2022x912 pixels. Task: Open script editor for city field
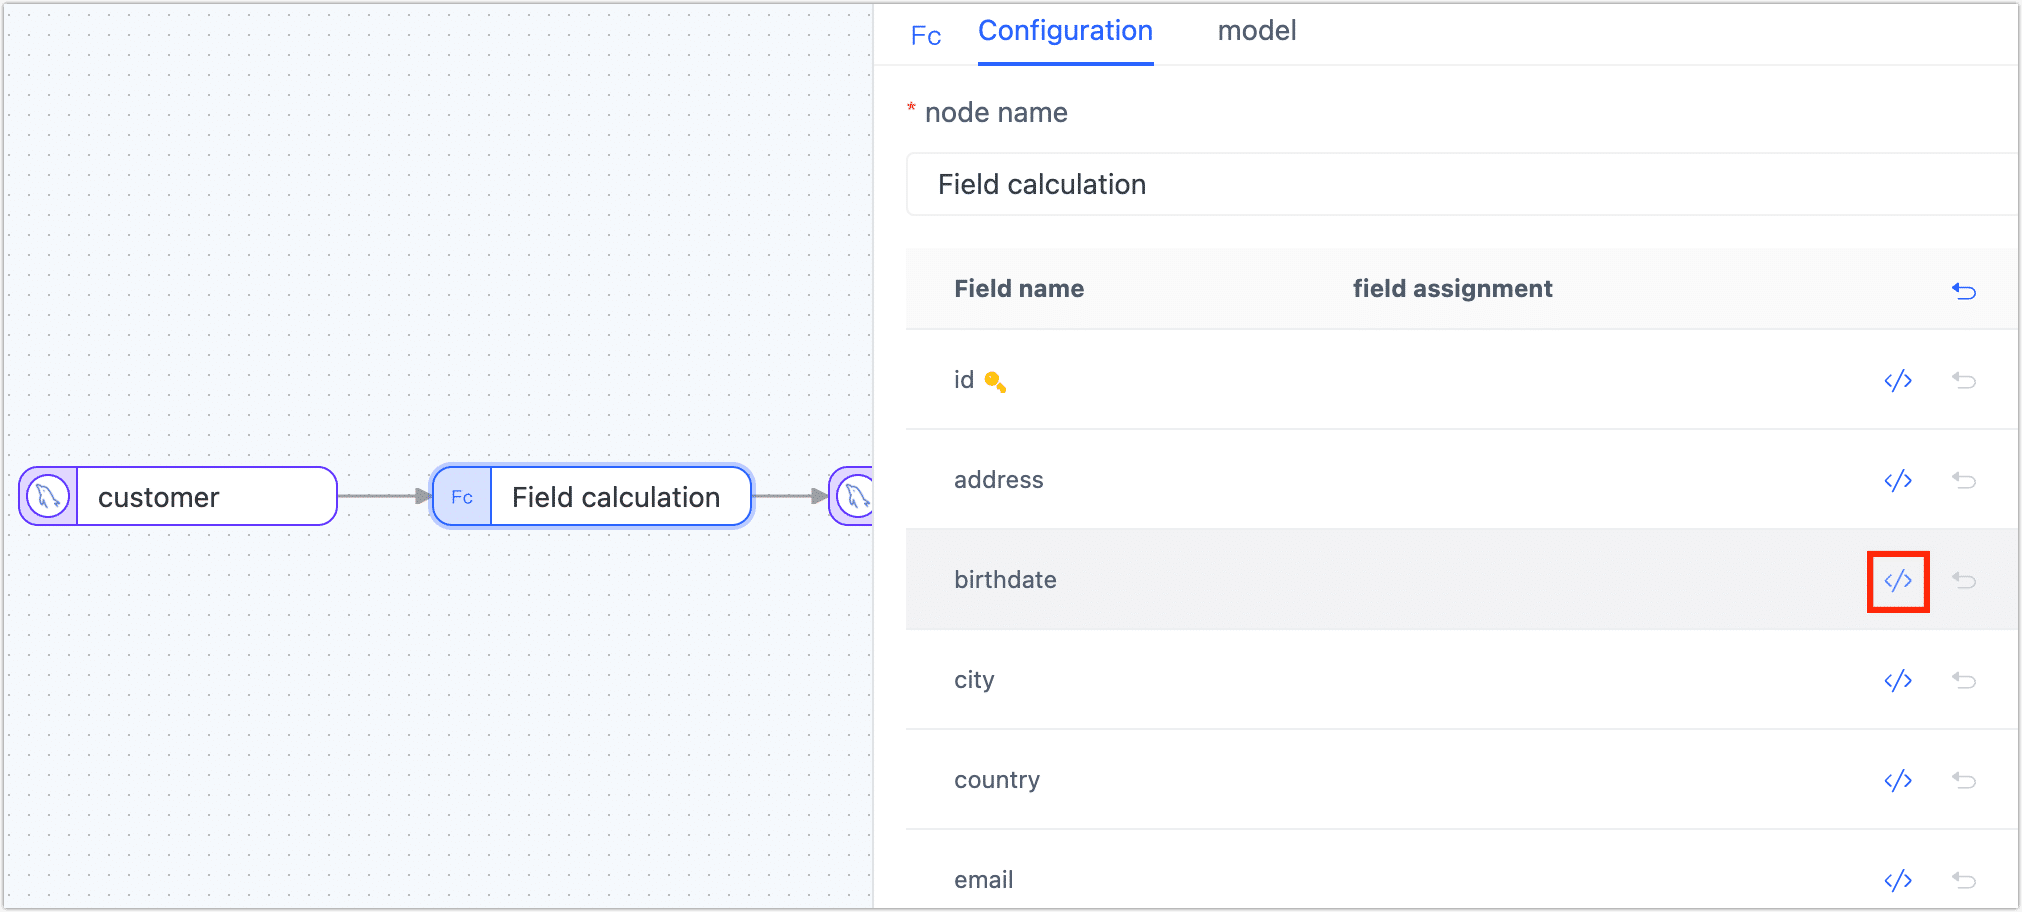coord(1897,681)
